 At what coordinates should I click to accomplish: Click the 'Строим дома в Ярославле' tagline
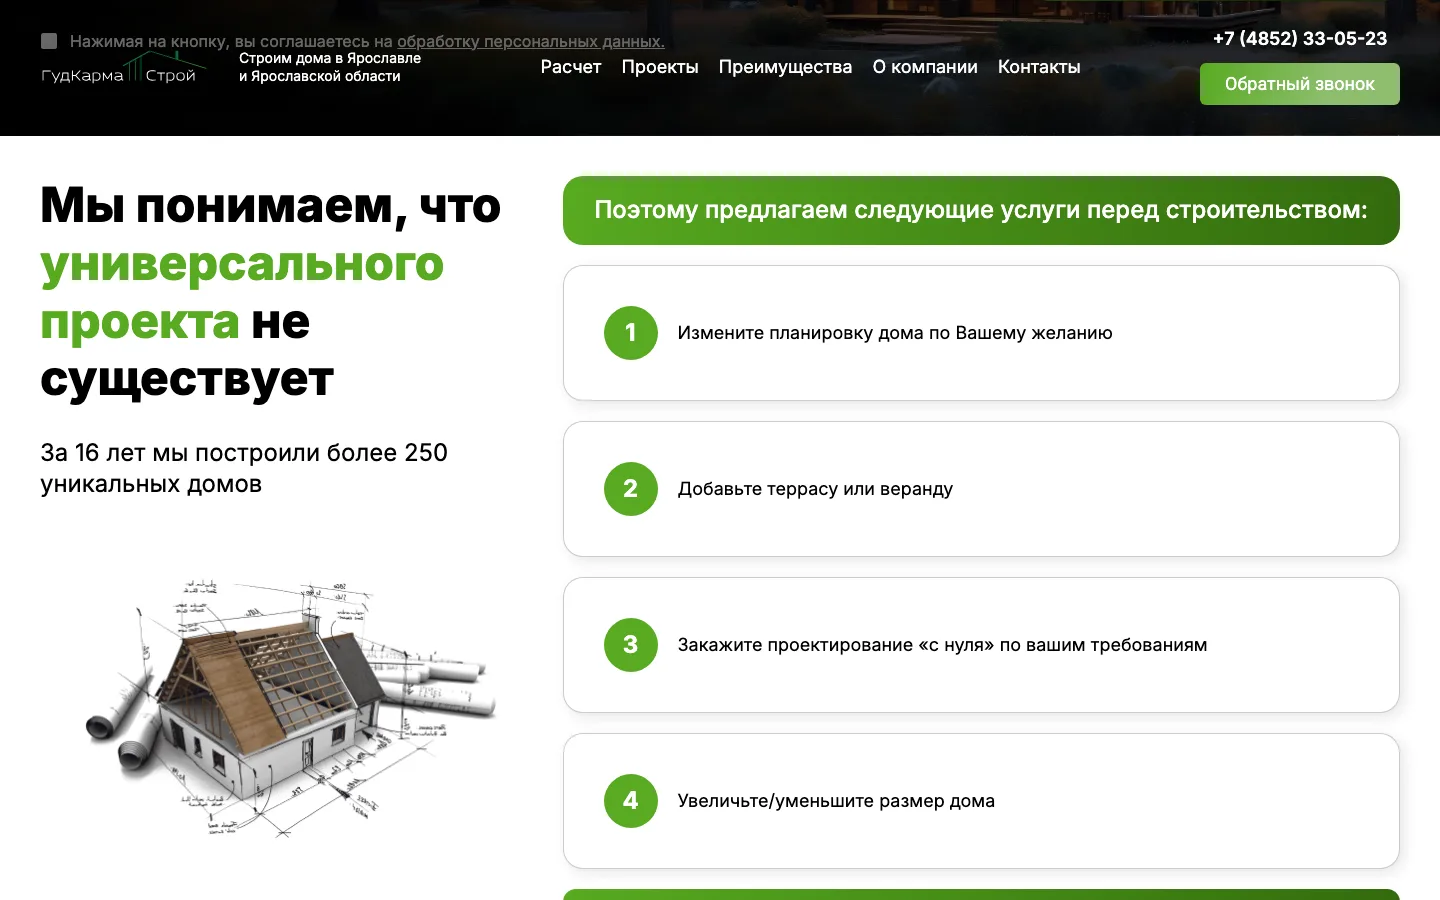pos(330,67)
